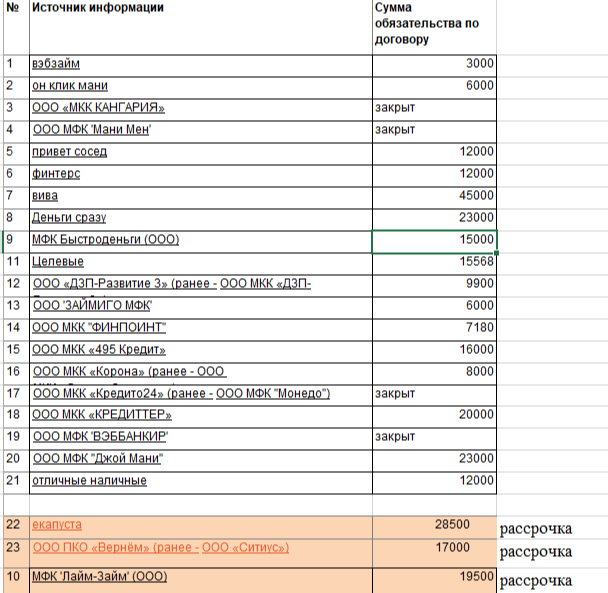Open the отличные наличные link
Screen dimensions: 608x593
(x=90, y=481)
